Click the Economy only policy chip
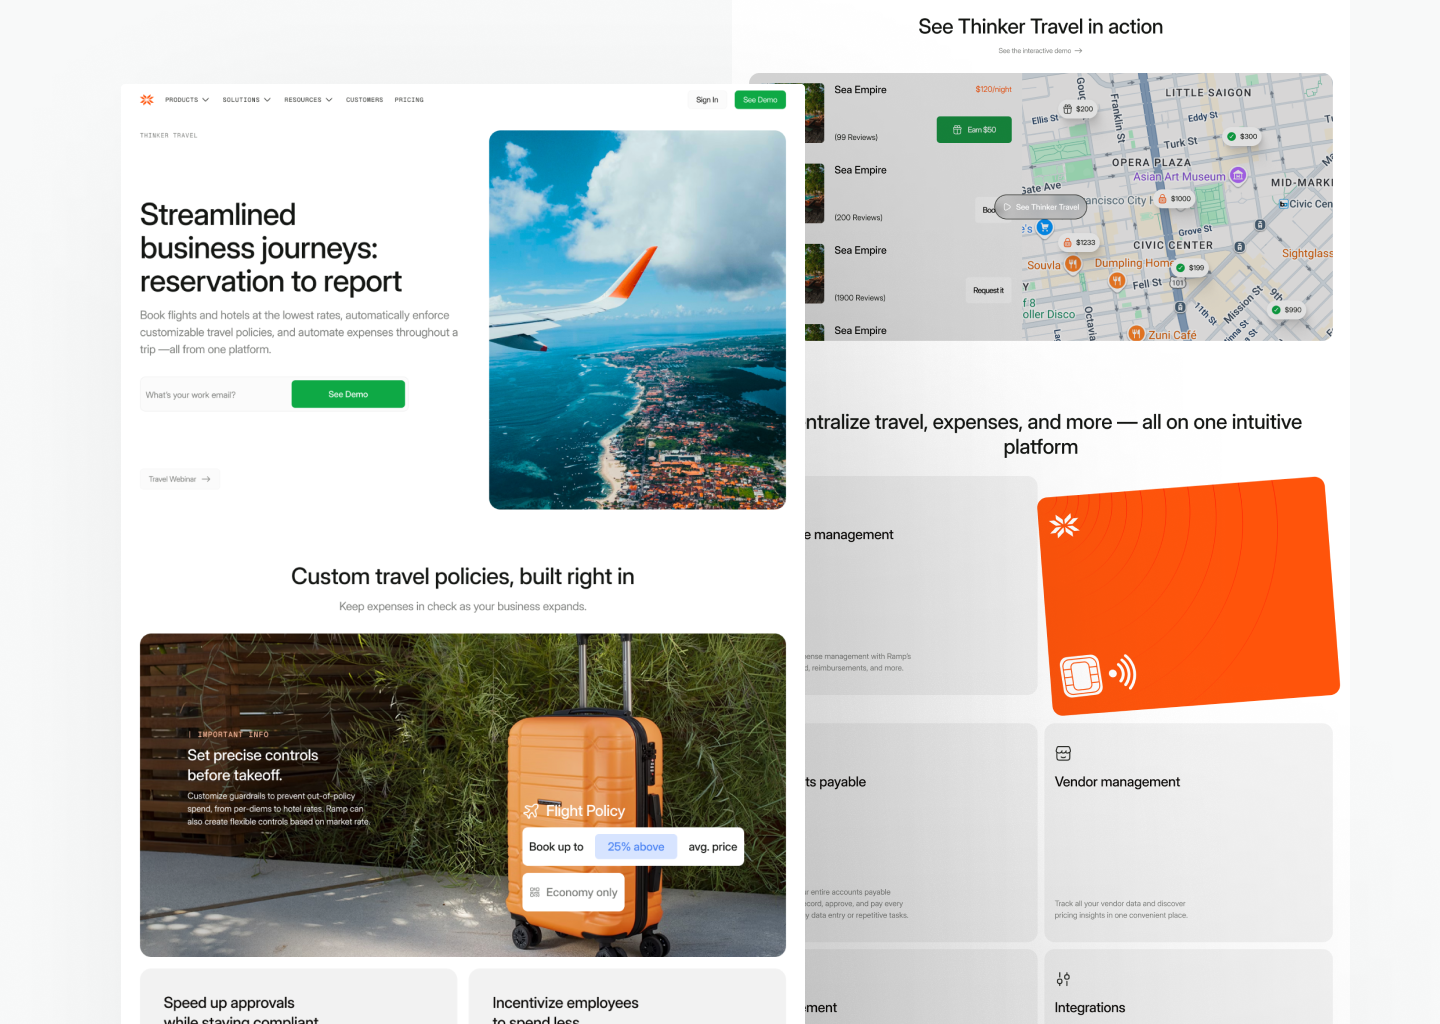This screenshot has height=1024, width=1440. [x=573, y=892]
